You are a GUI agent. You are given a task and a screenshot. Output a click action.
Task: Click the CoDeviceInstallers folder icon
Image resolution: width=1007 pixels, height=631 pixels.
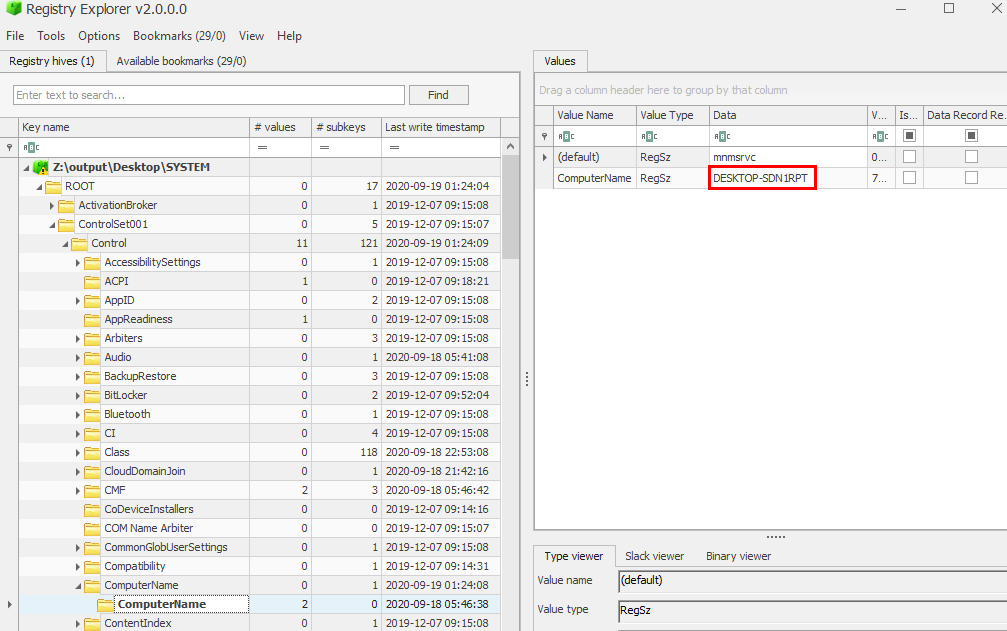click(x=92, y=509)
